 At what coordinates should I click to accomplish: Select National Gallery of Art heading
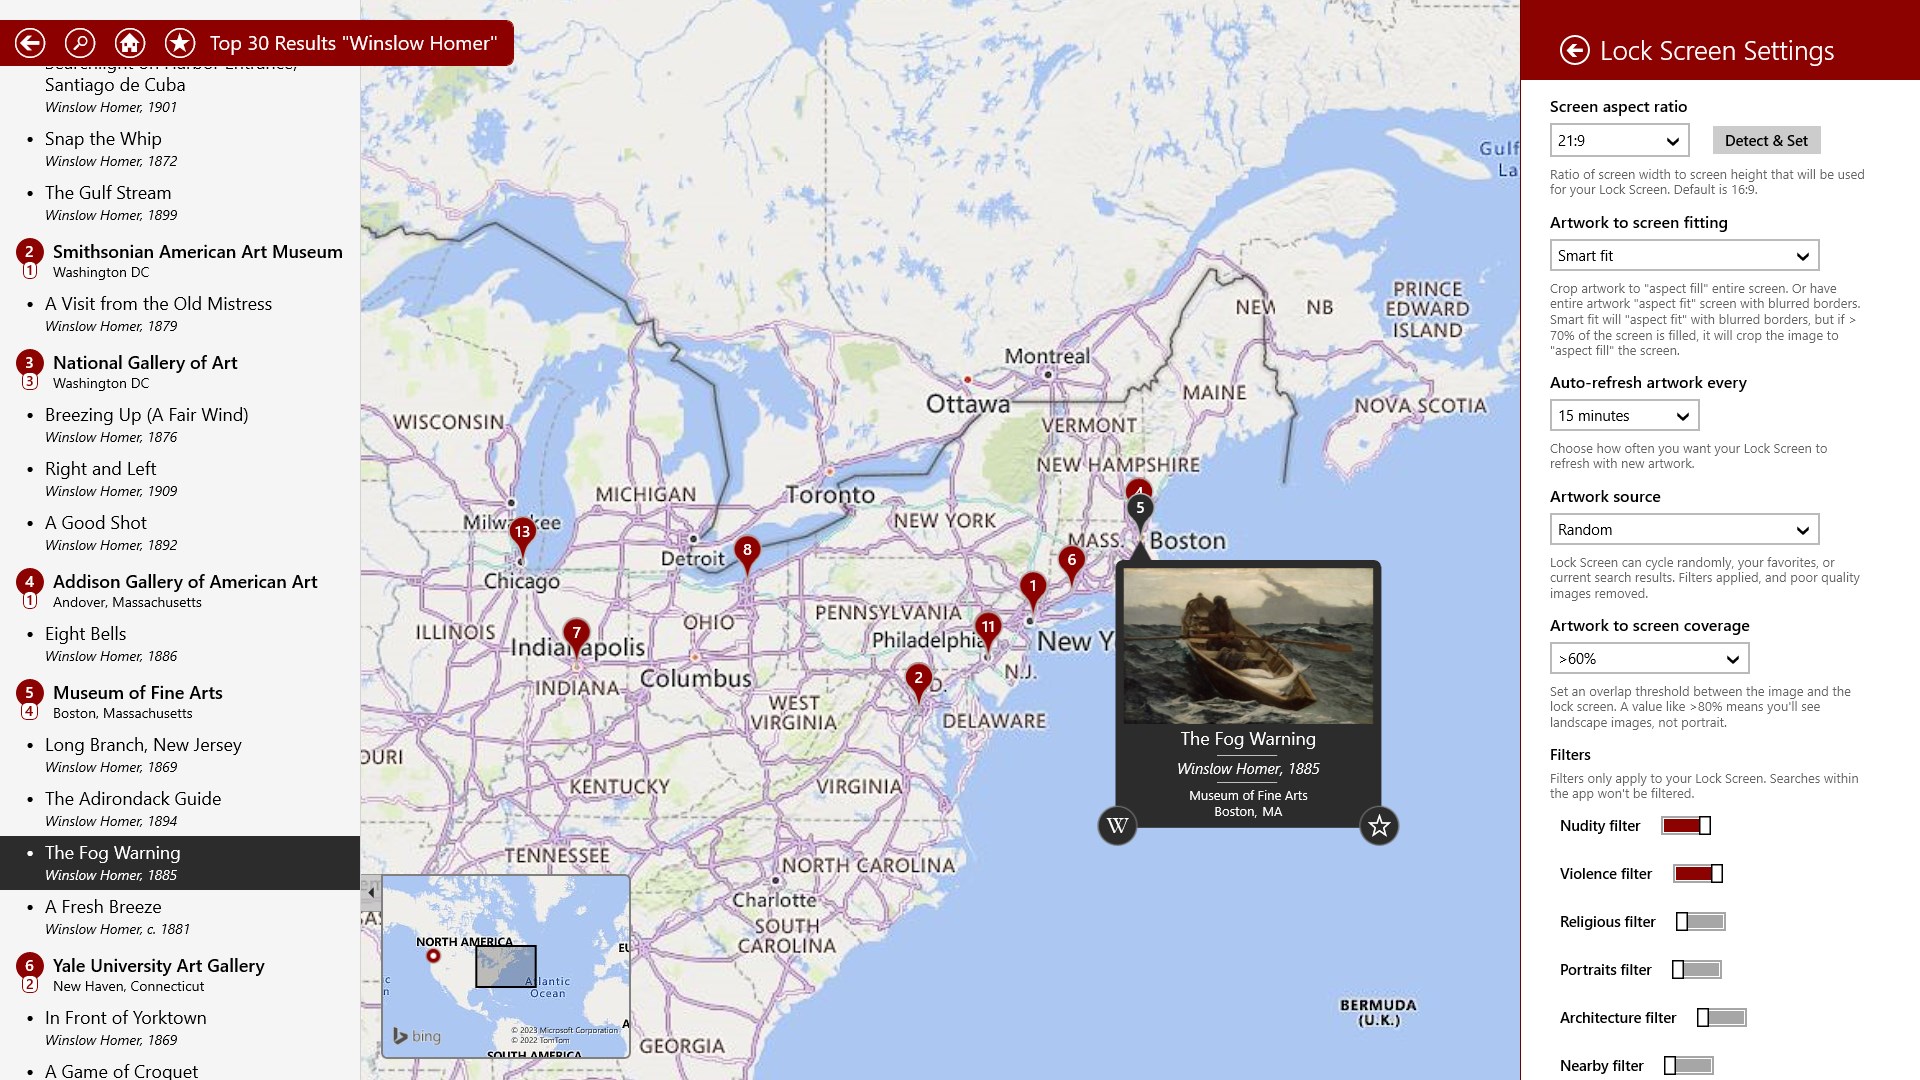click(145, 362)
